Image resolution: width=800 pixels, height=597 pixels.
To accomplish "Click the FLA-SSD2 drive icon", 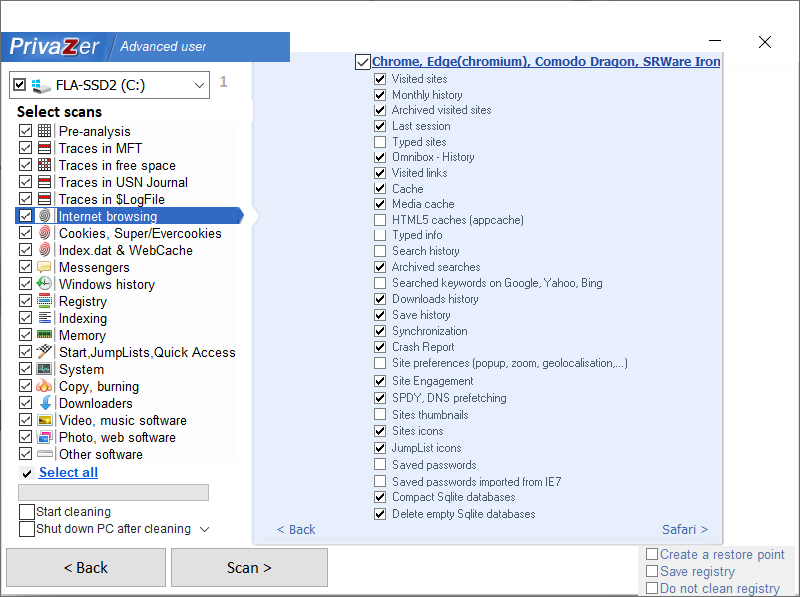I will pyautogui.click(x=41, y=85).
